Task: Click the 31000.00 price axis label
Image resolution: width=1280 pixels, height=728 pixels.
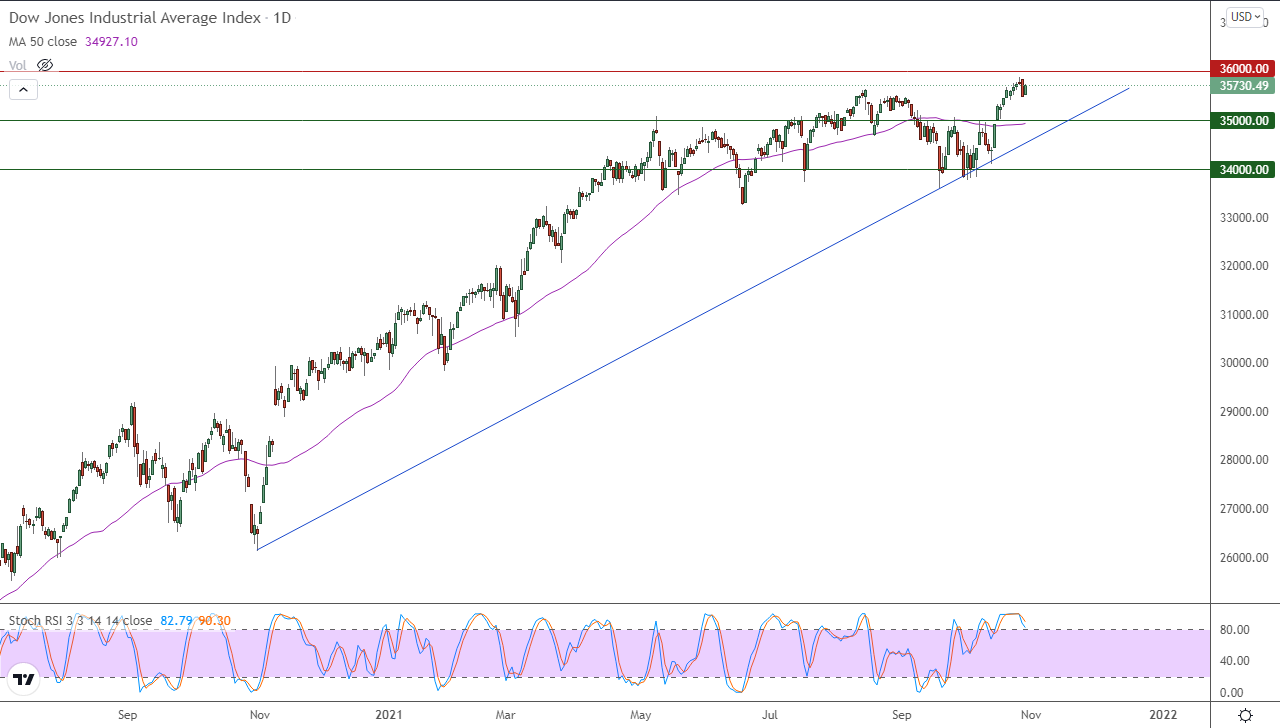Action: click(1244, 315)
